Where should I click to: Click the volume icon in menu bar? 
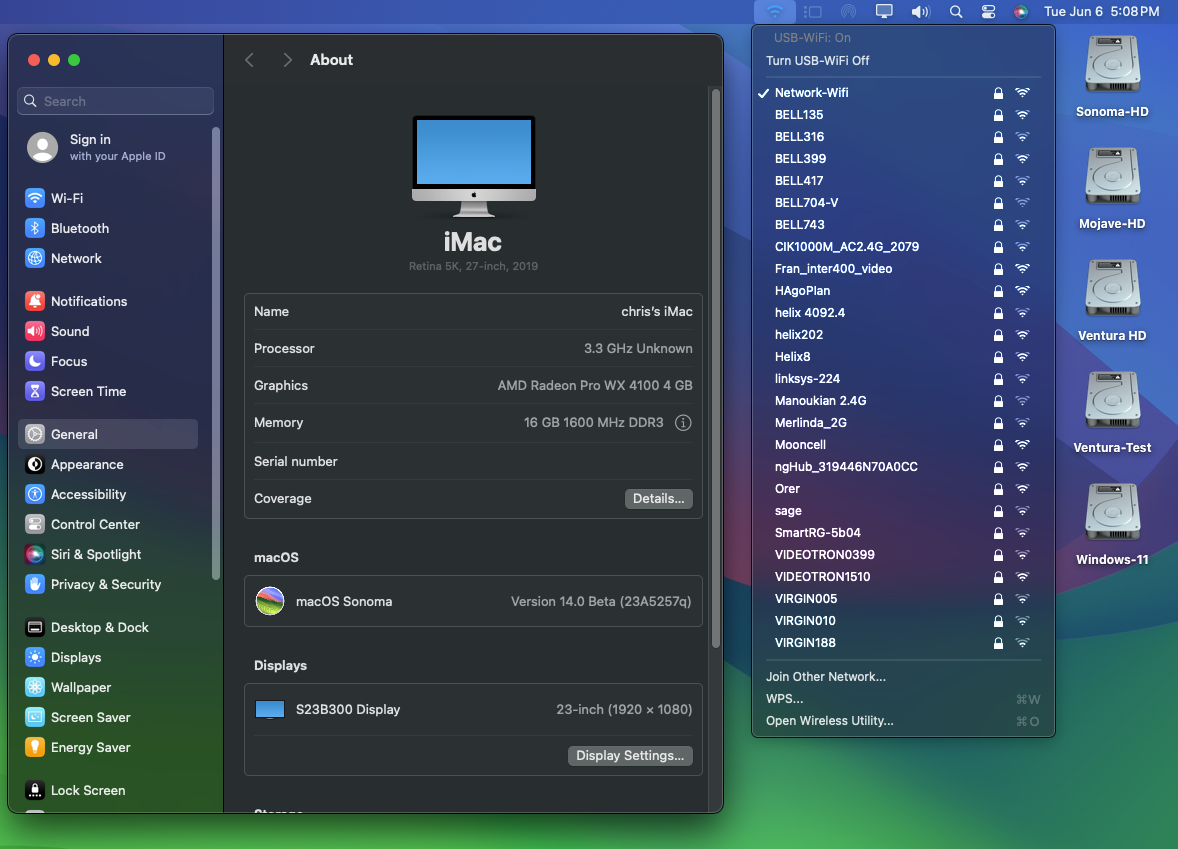920,12
